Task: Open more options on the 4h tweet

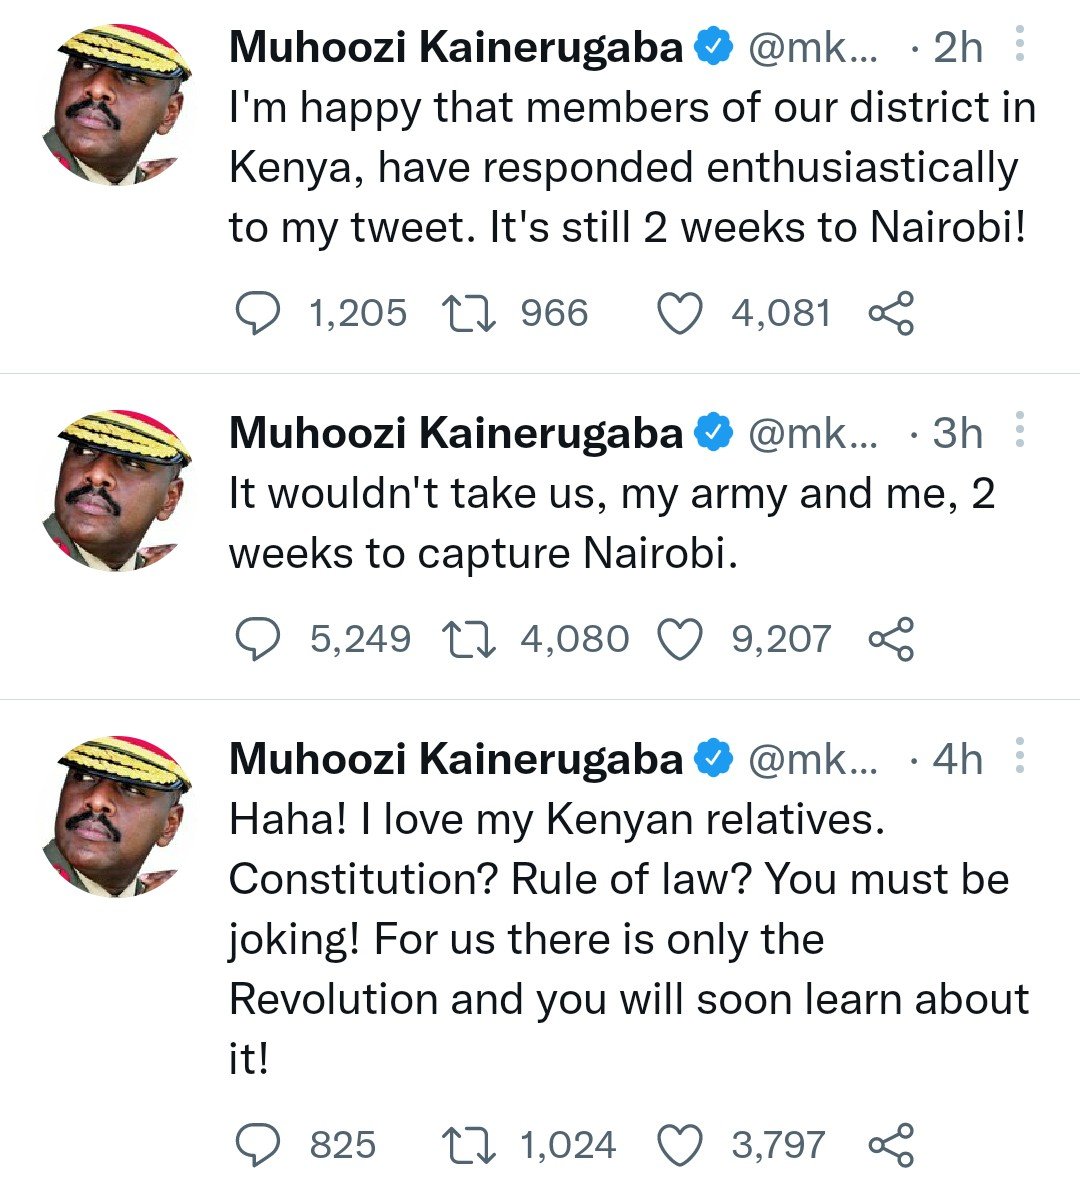Action: coord(1019,756)
